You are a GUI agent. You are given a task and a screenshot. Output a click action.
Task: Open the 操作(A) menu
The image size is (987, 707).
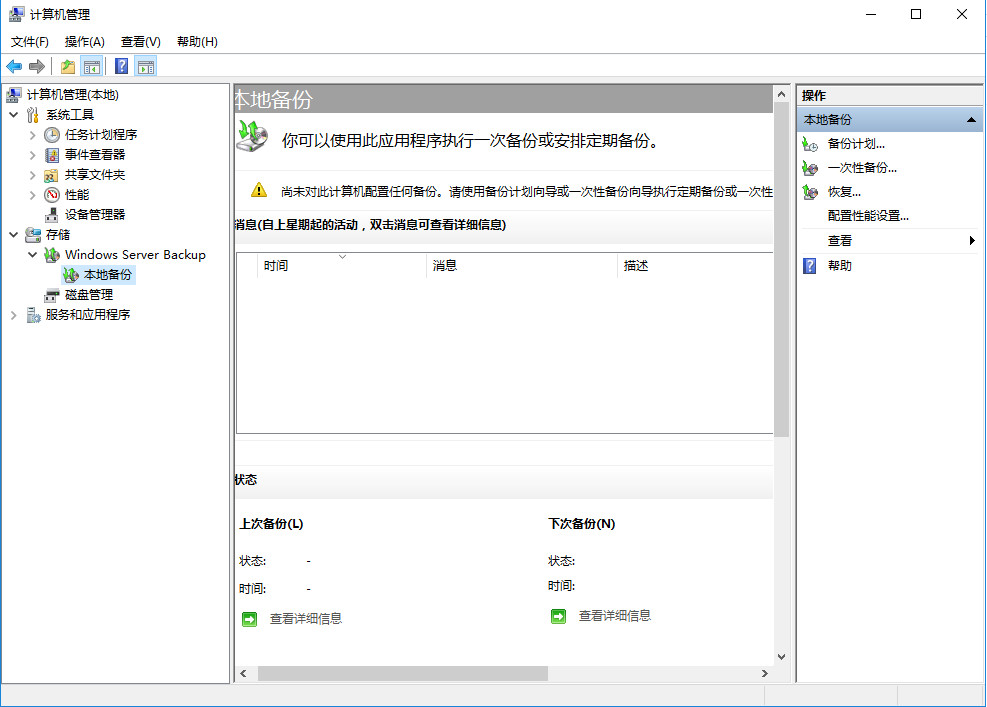coord(84,41)
